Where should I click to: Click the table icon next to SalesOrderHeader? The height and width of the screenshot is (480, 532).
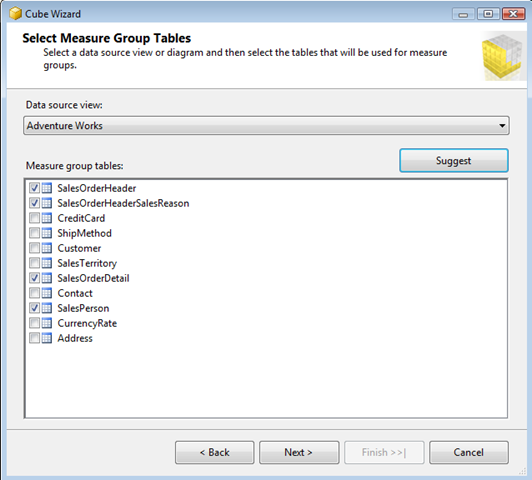point(47,188)
